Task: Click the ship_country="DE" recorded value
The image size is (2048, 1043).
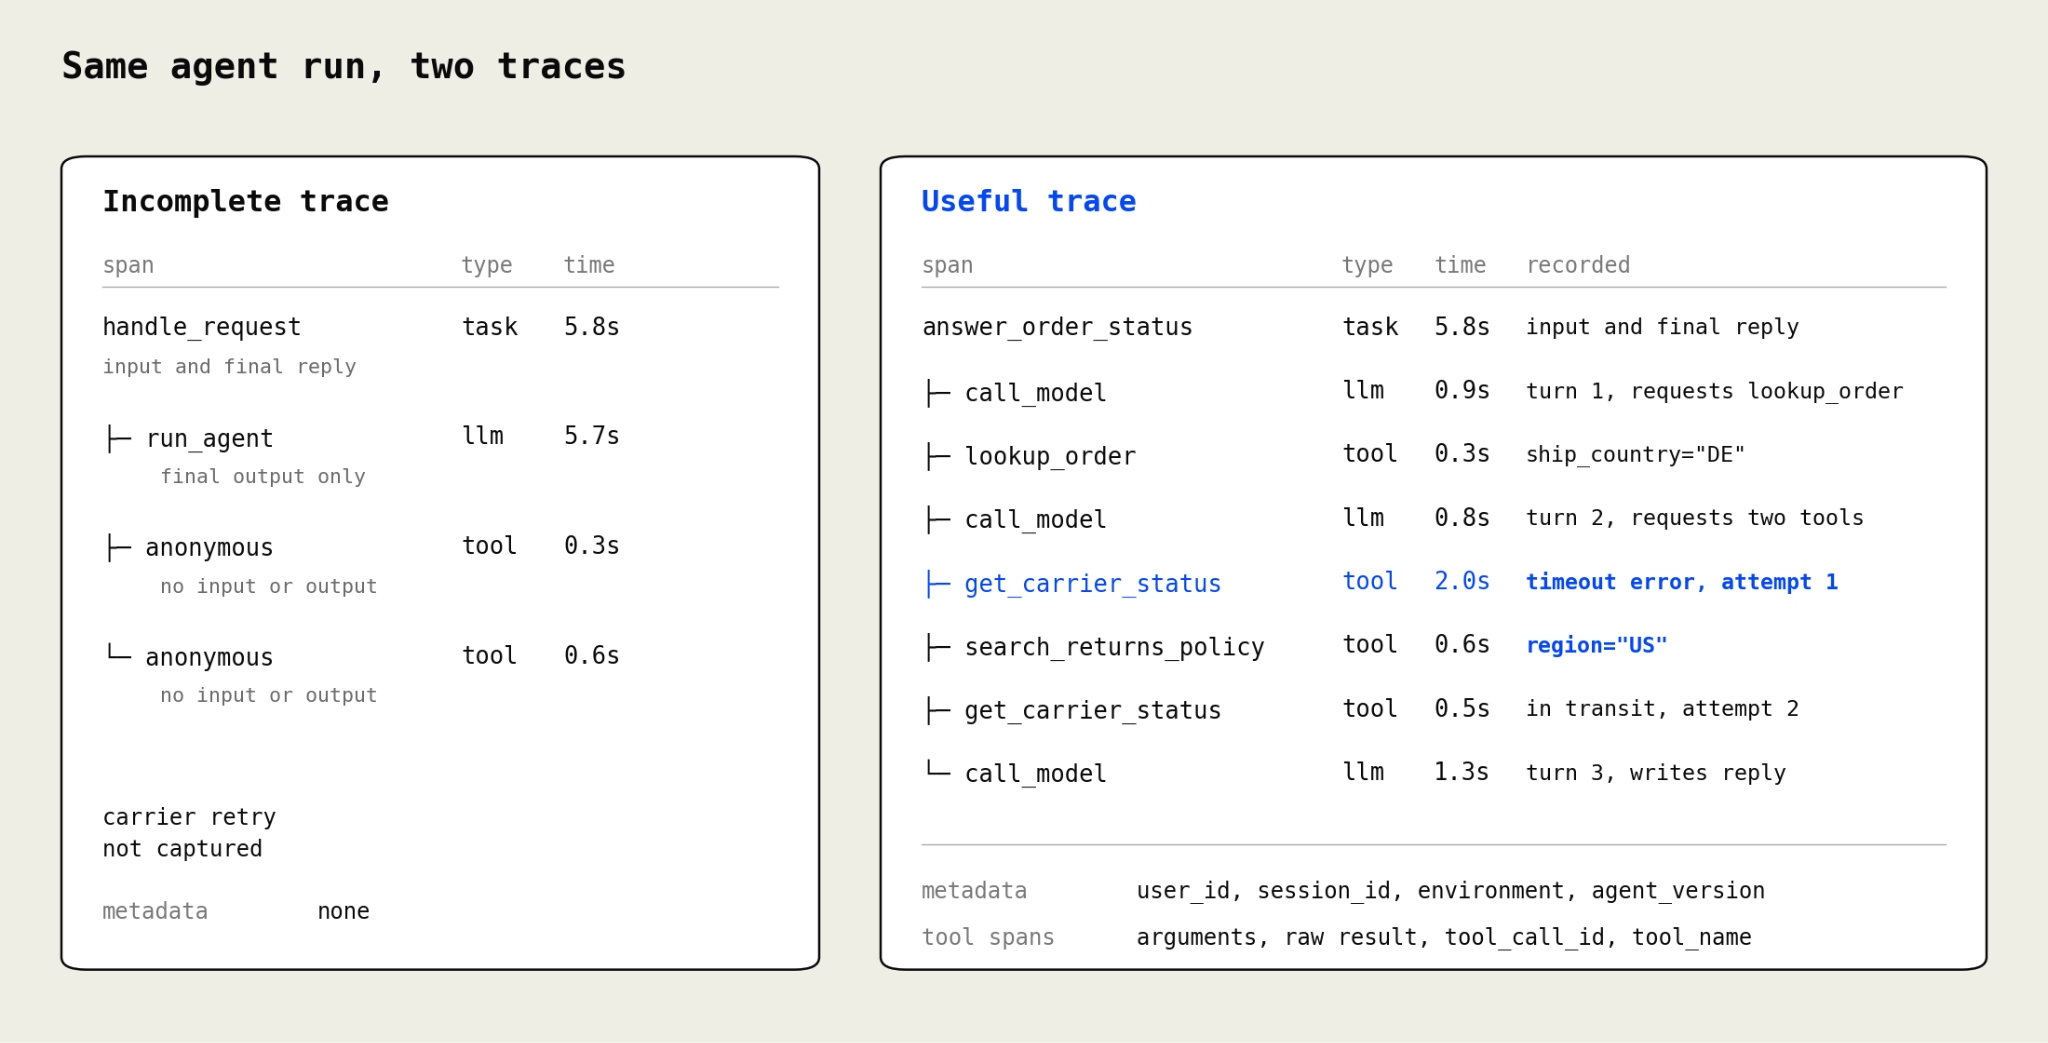Action: pos(1635,454)
